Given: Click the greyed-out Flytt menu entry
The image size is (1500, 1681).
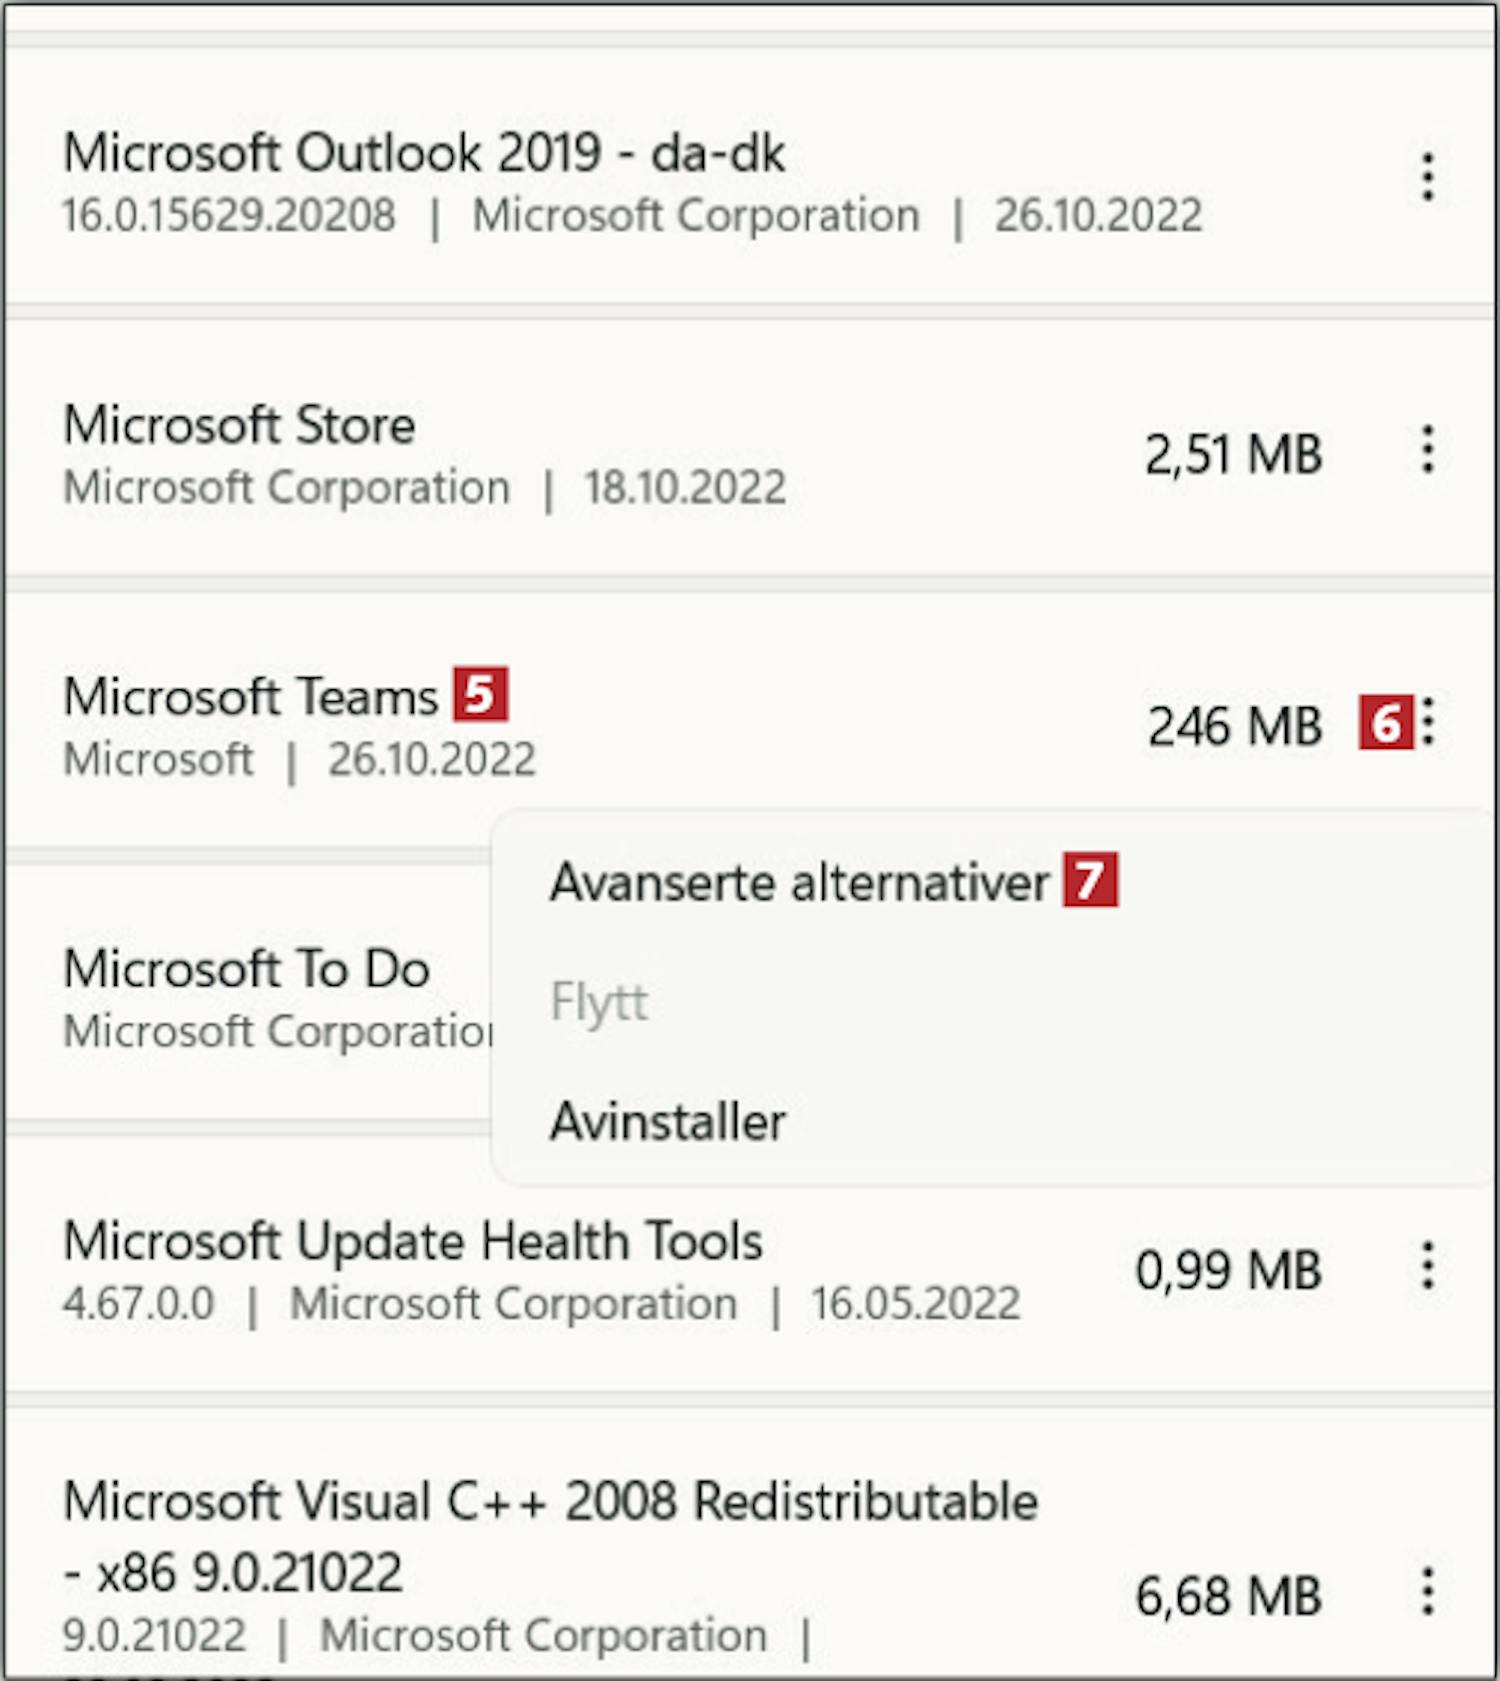Looking at the screenshot, I should click(x=599, y=1002).
